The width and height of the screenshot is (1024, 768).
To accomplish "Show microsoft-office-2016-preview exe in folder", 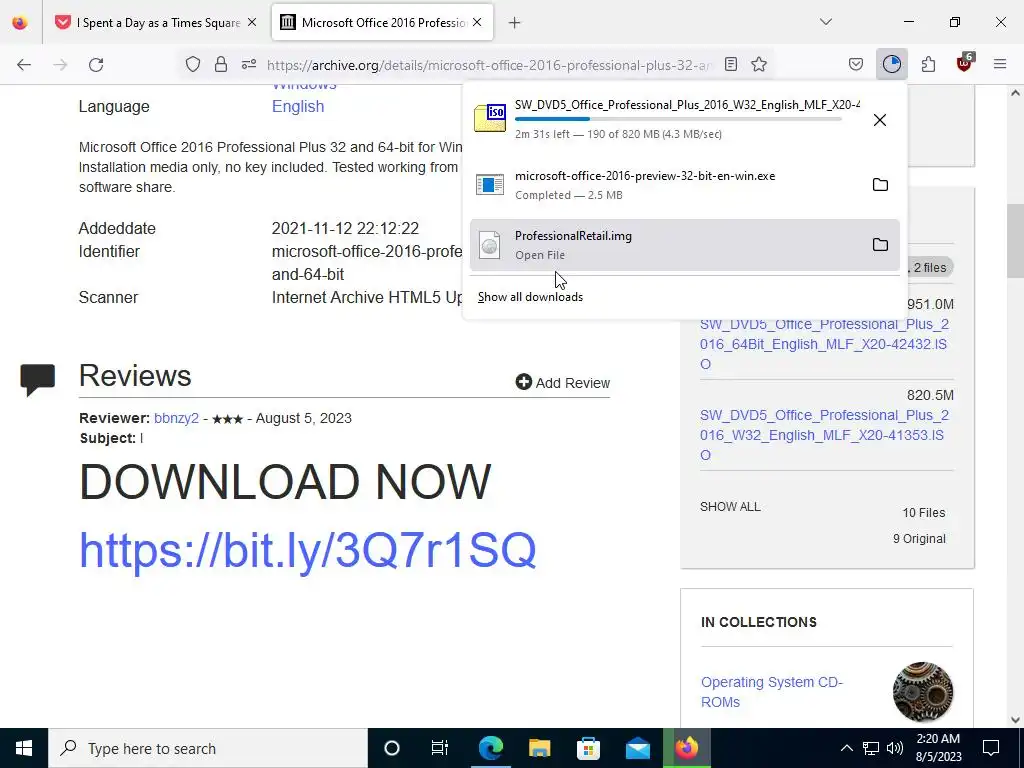I will 880,185.
